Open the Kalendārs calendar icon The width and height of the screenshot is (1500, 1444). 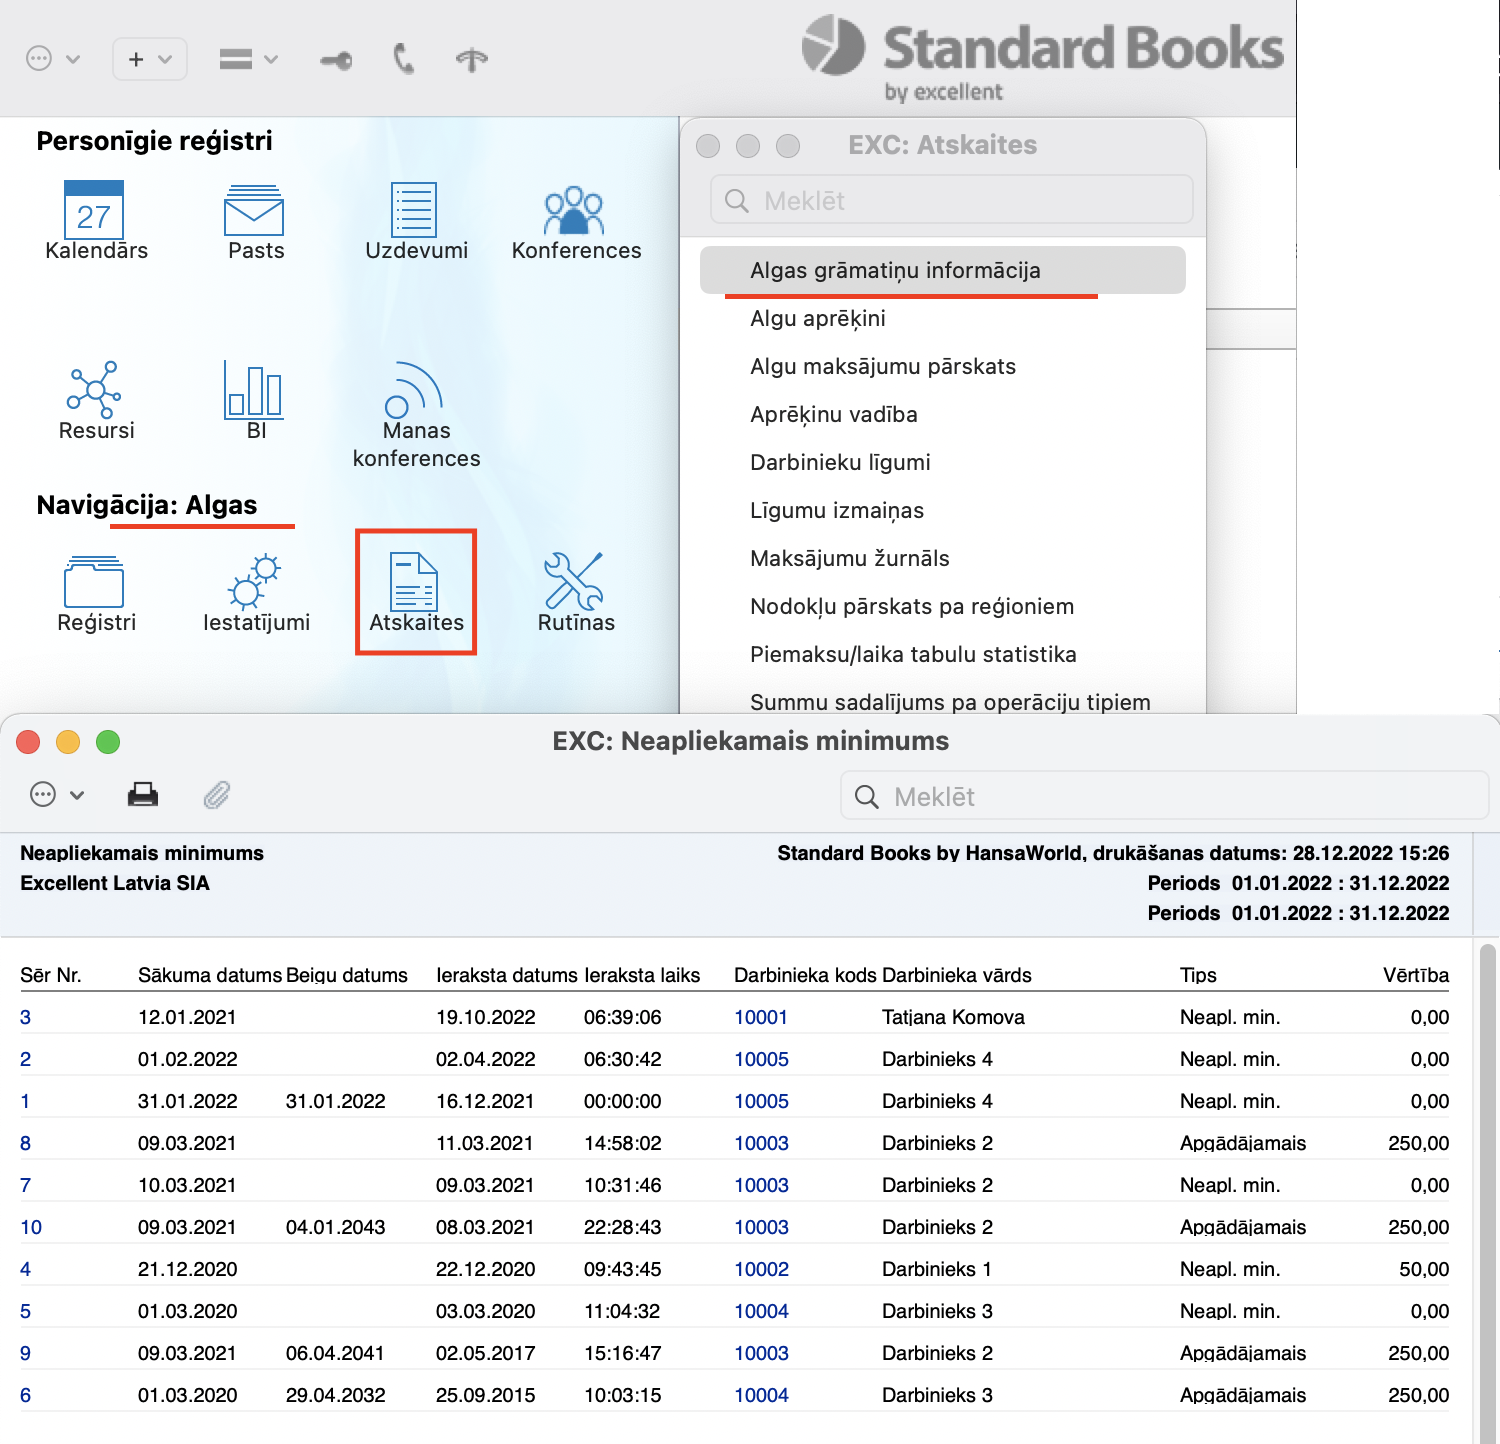(94, 211)
